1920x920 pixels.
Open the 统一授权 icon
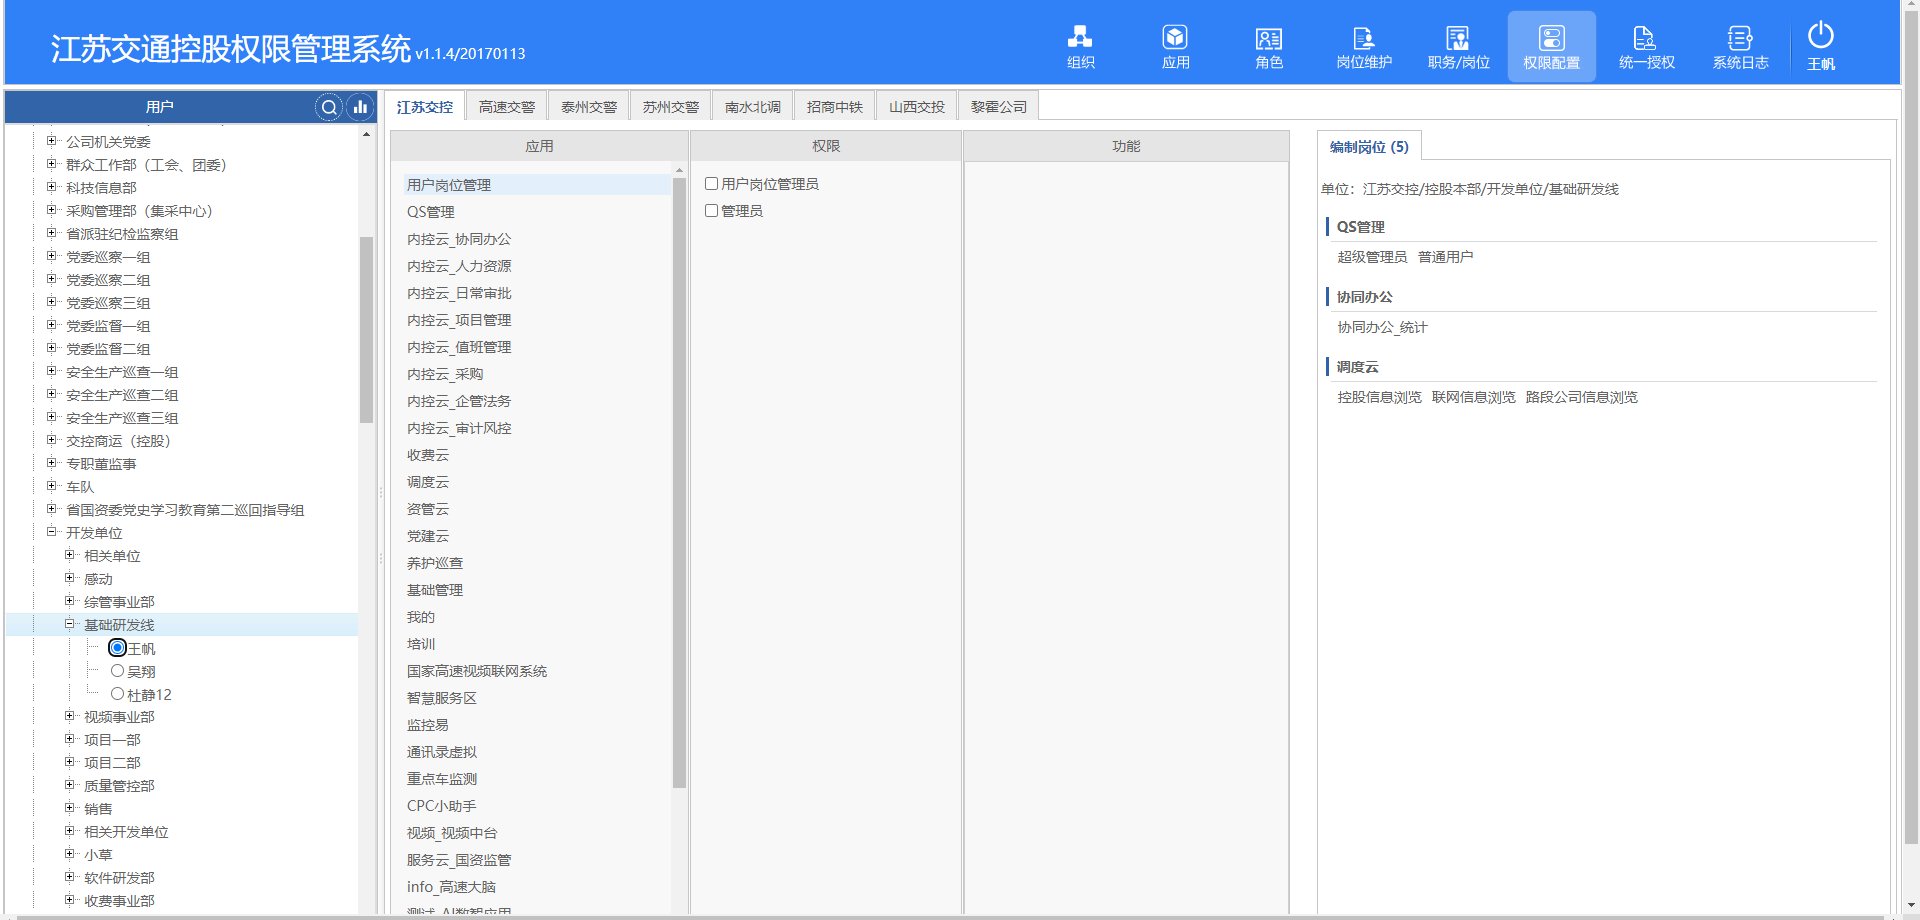[1646, 46]
